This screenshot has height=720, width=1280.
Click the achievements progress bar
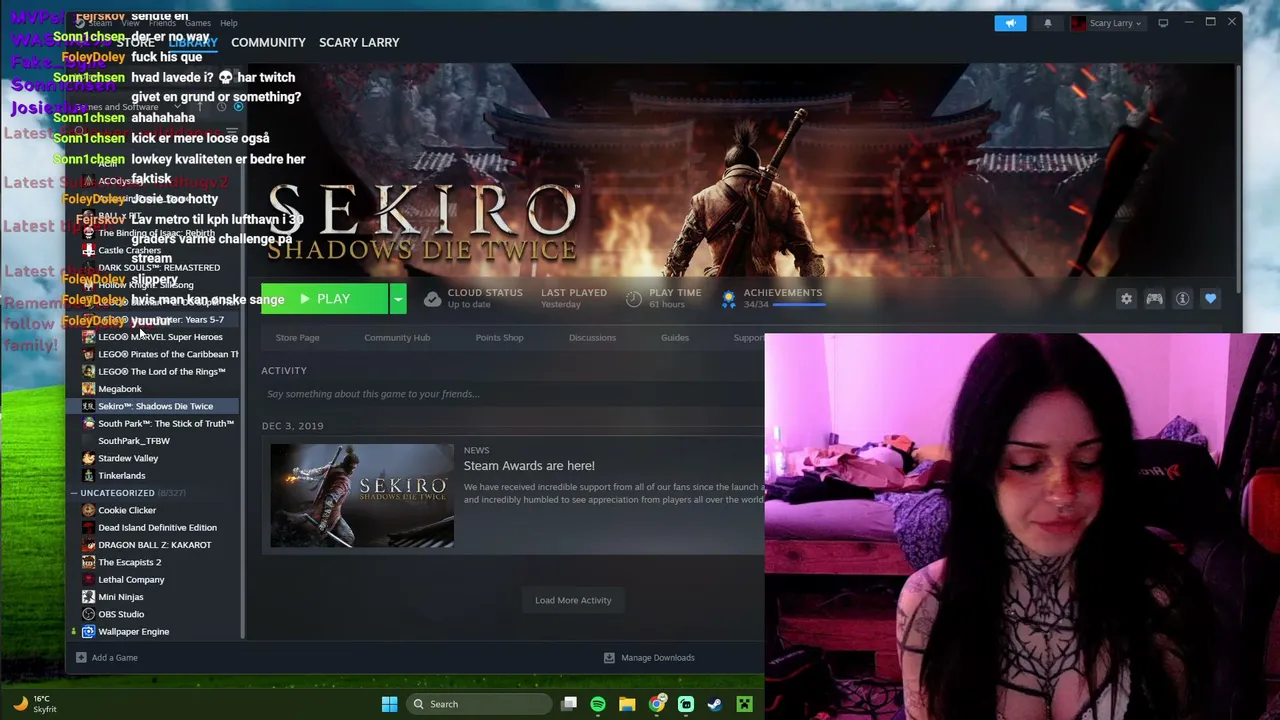pos(798,305)
